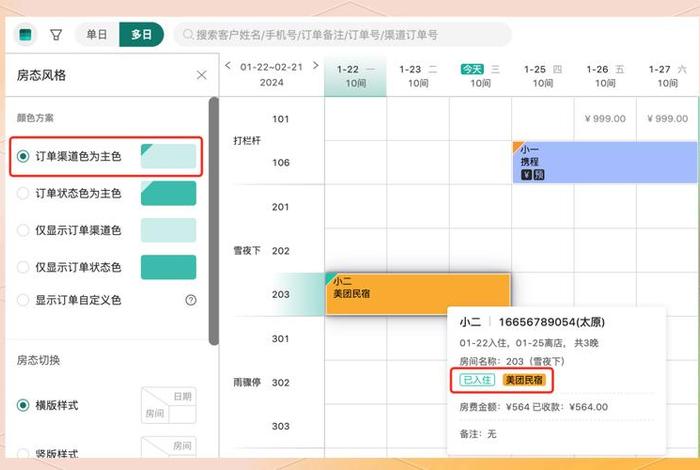Click room 201 row label
Image resolution: width=700 pixels, height=470 pixels.
[280, 207]
